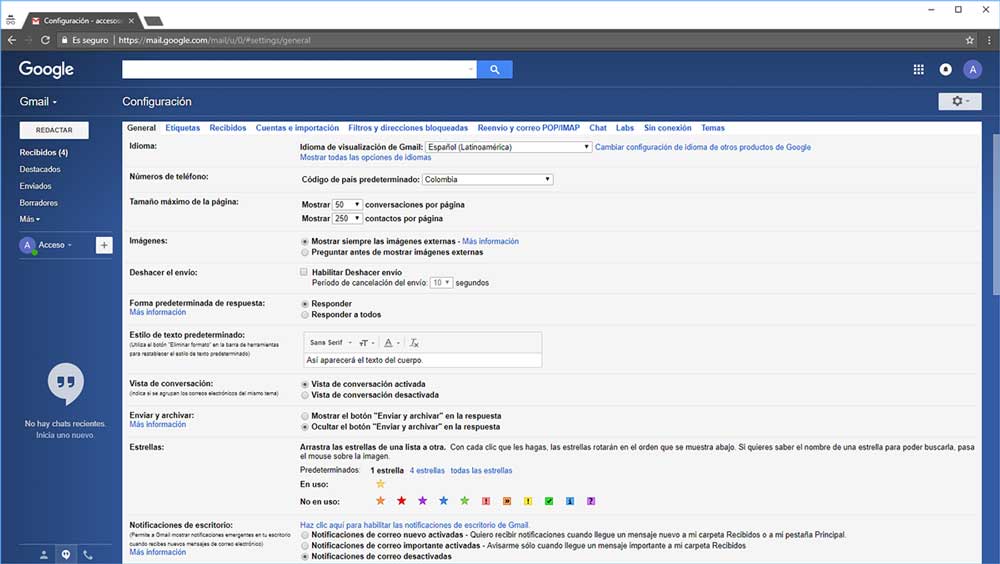Select the green star
The width and height of the screenshot is (1000, 564).
pyautogui.click(x=464, y=501)
